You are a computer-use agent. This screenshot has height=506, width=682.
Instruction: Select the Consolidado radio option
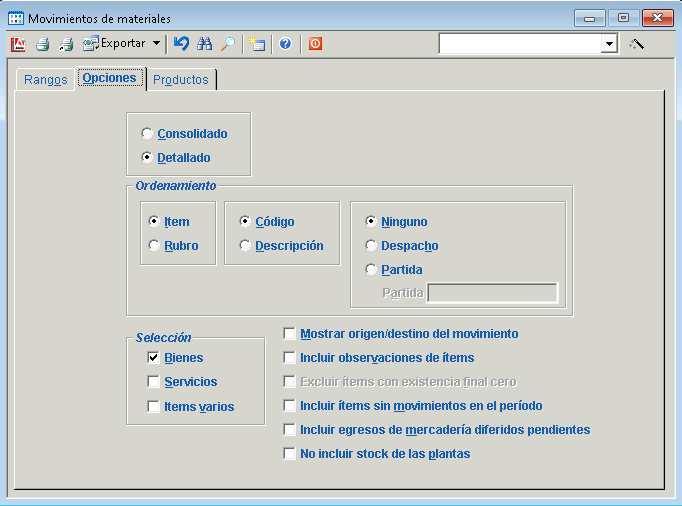(148, 134)
